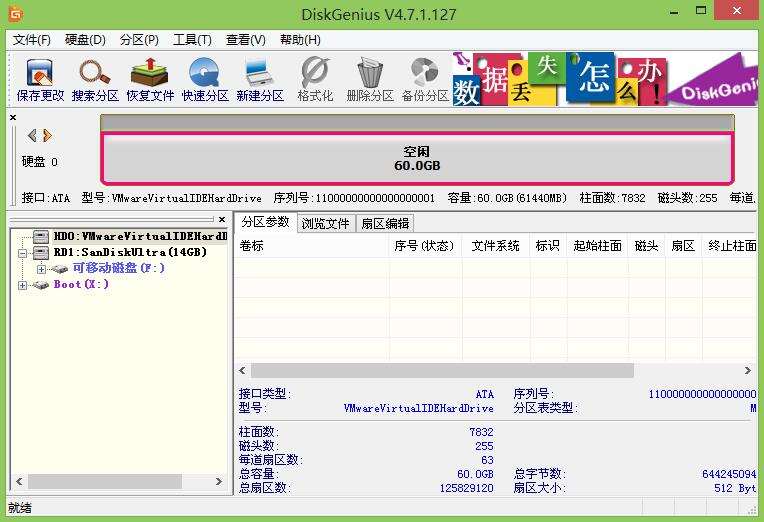Click partition table scrollbar left arrow
The image size is (764, 522).
[x=242, y=370]
